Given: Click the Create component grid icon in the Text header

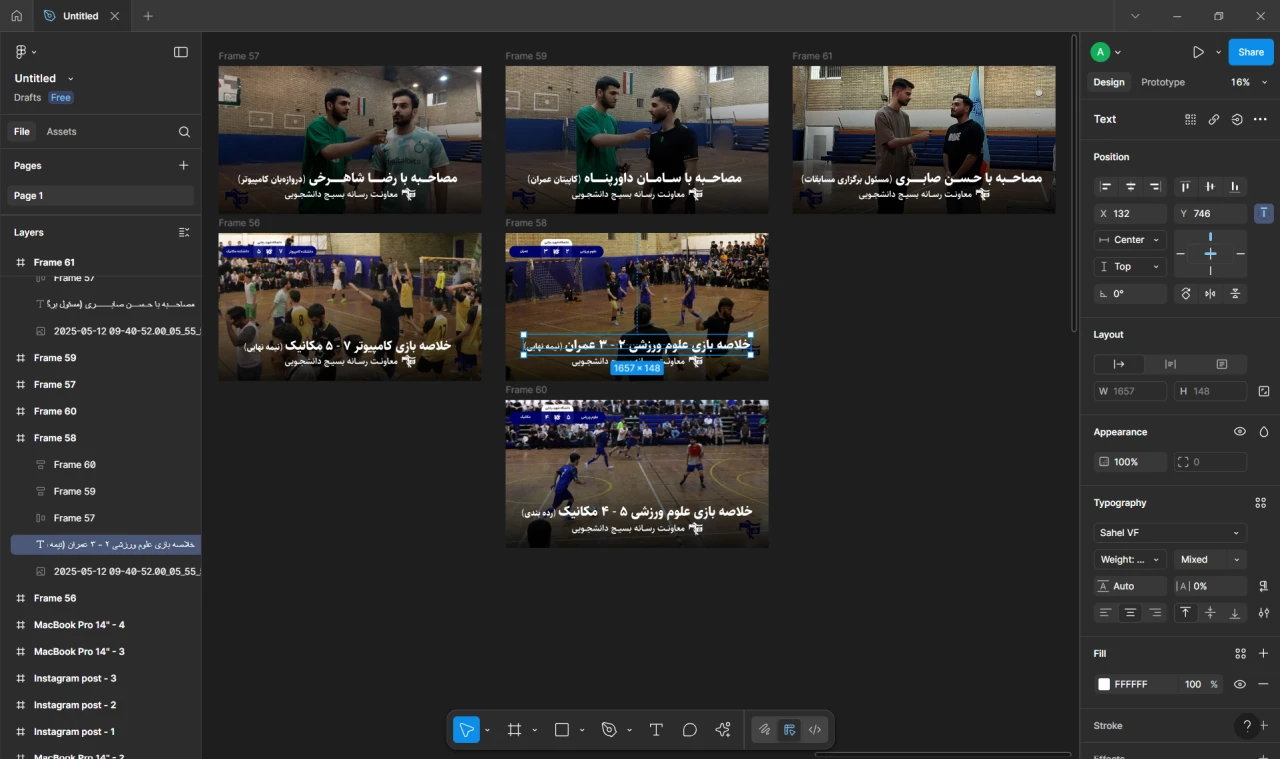Looking at the screenshot, I should [1191, 119].
